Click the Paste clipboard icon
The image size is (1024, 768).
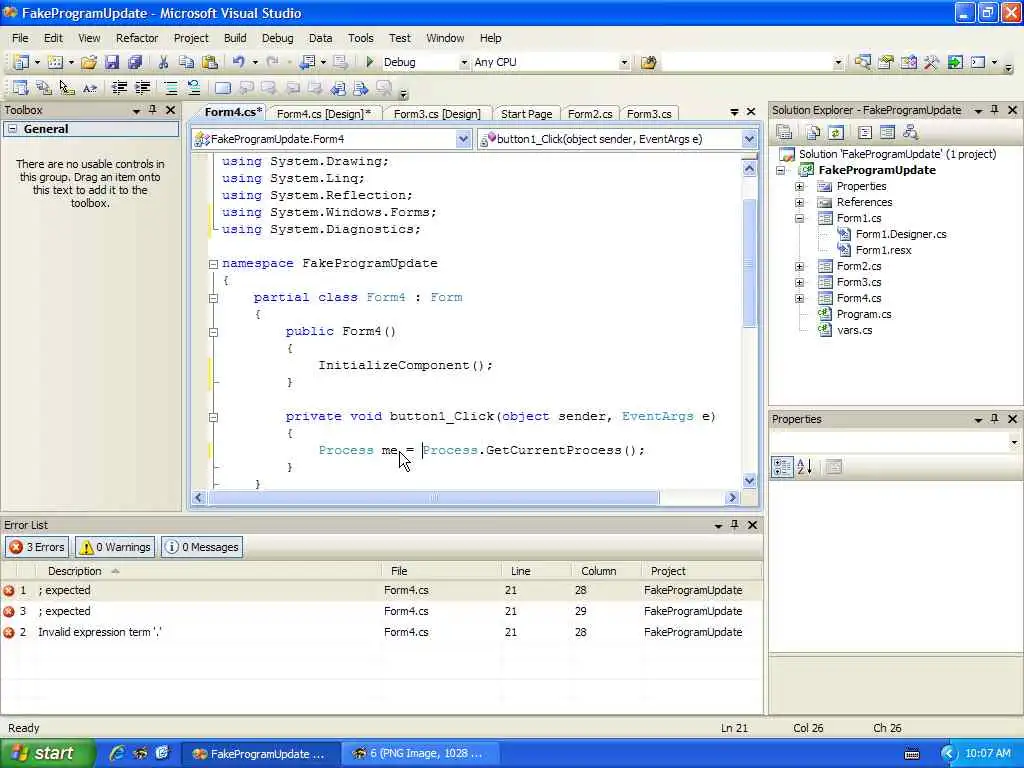pos(210,62)
